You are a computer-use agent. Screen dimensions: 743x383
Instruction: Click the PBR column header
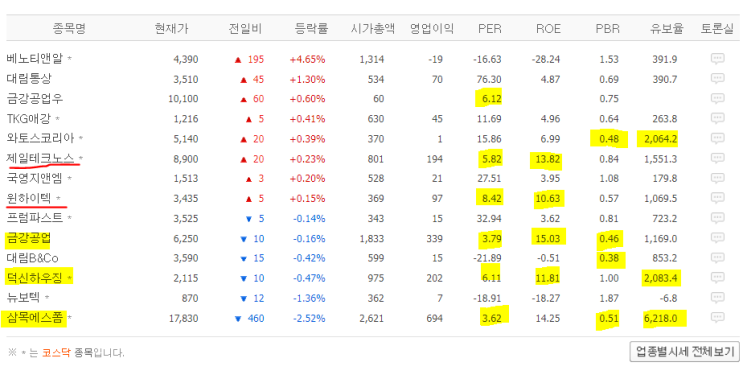pyautogui.click(x=607, y=29)
